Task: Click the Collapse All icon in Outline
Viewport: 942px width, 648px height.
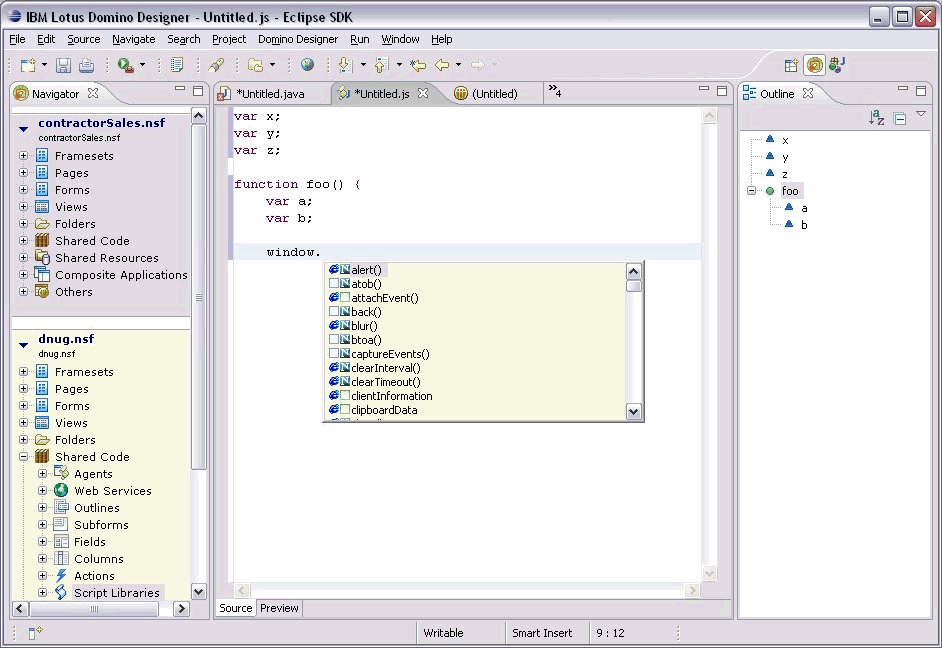Action: pos(900,118)
